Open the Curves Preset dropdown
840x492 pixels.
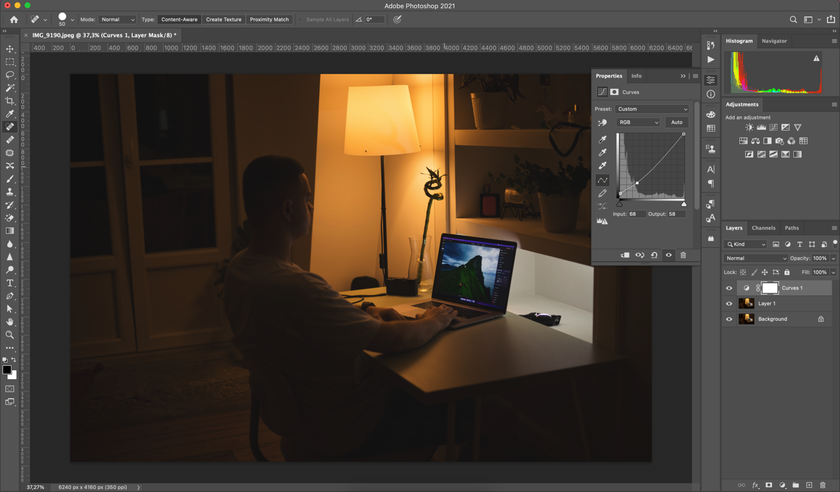click(652, 109)
